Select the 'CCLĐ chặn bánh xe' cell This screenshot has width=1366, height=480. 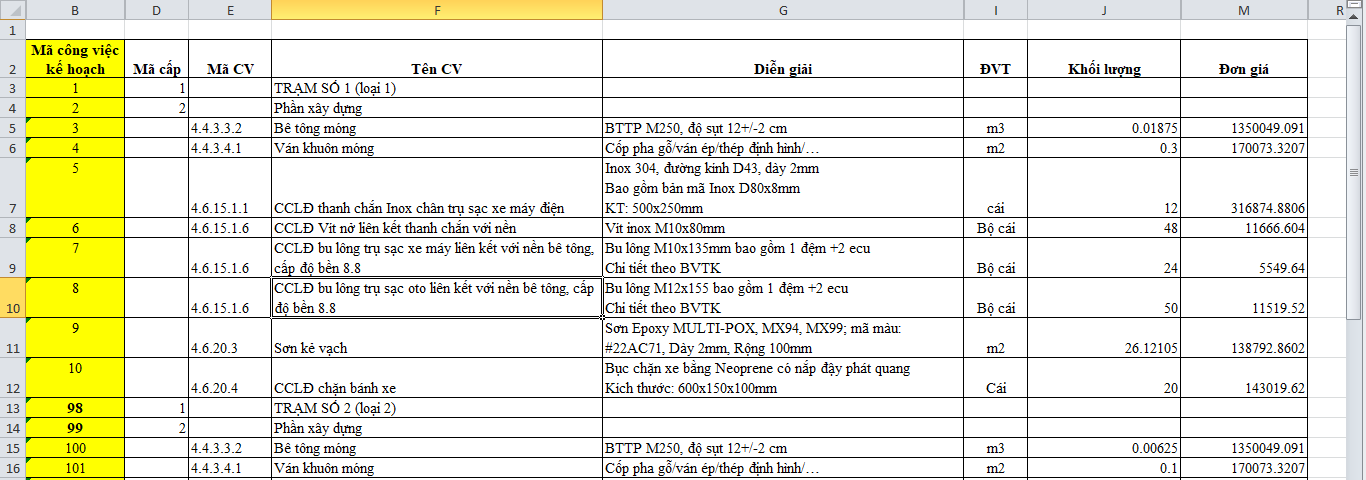[436, 378]
